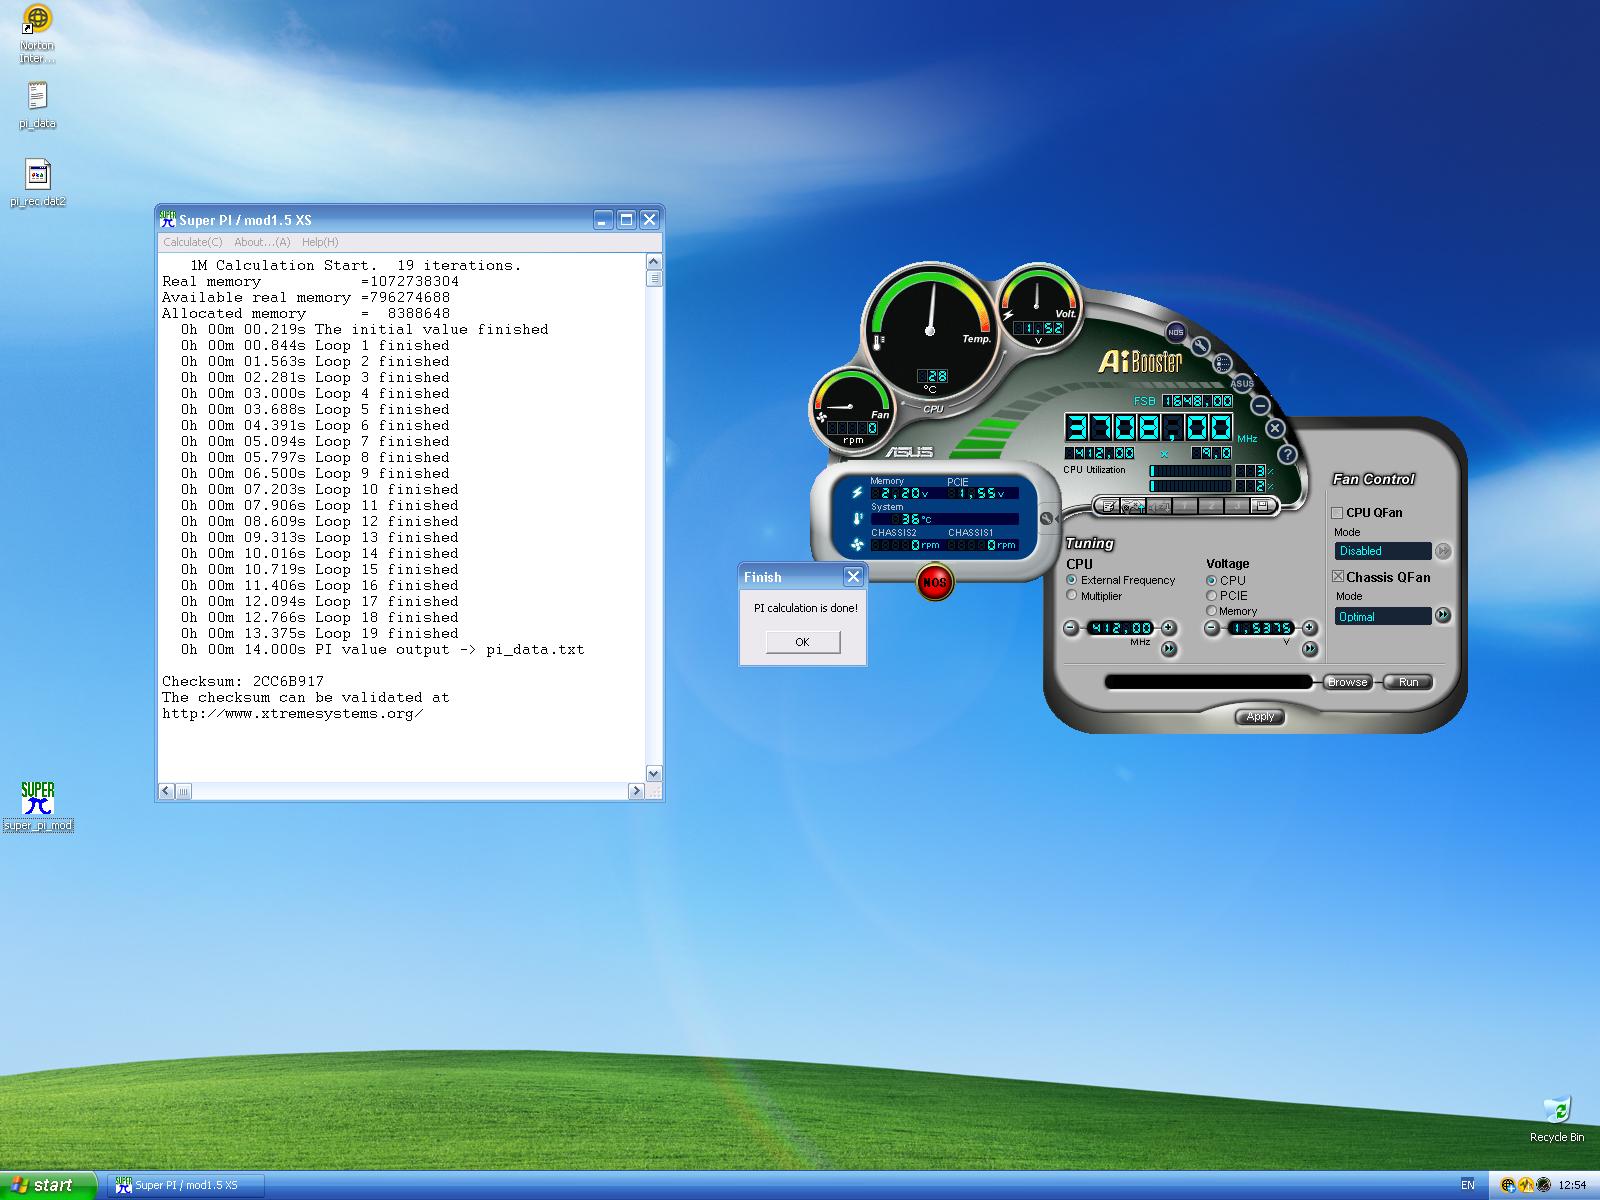Click the Apply button in AI Booster
This screenshot has width=1600, height=1200.
(1260, 717)
